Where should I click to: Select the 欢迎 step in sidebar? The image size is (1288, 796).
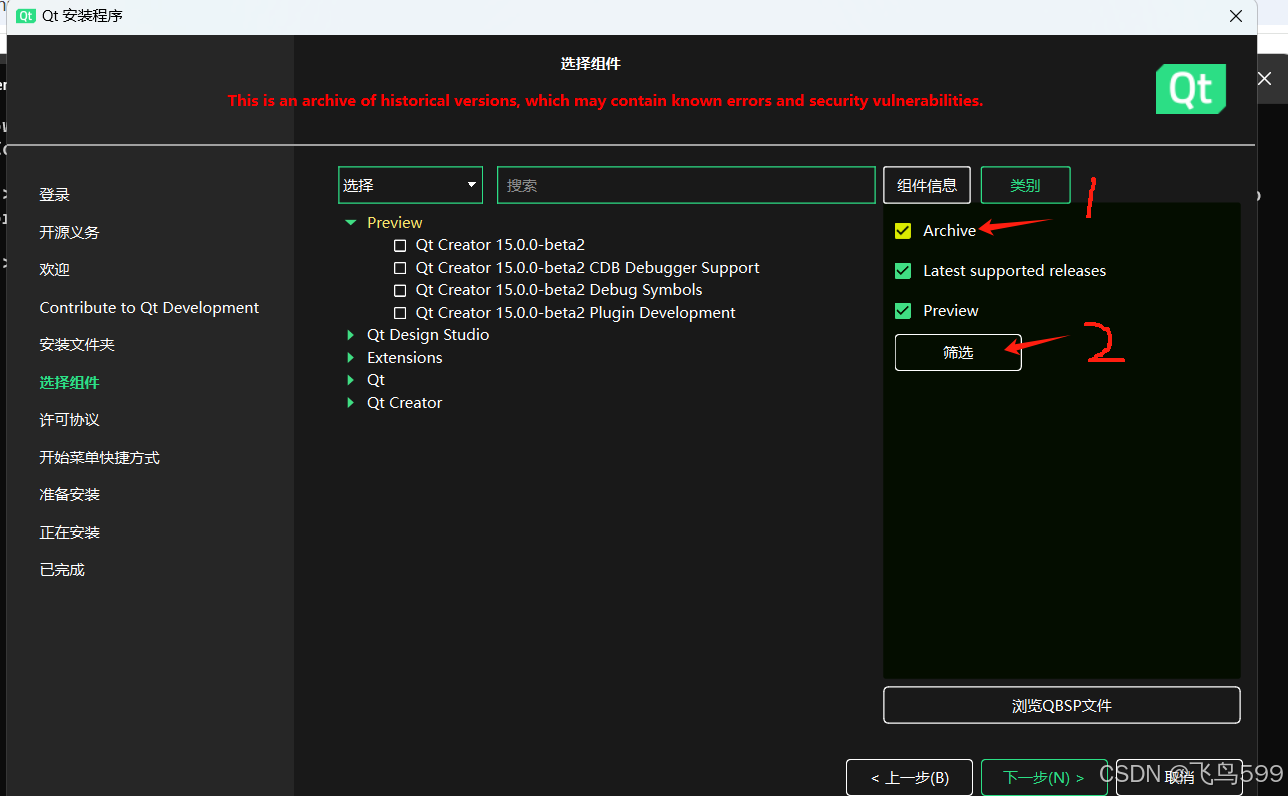[55, 270]
